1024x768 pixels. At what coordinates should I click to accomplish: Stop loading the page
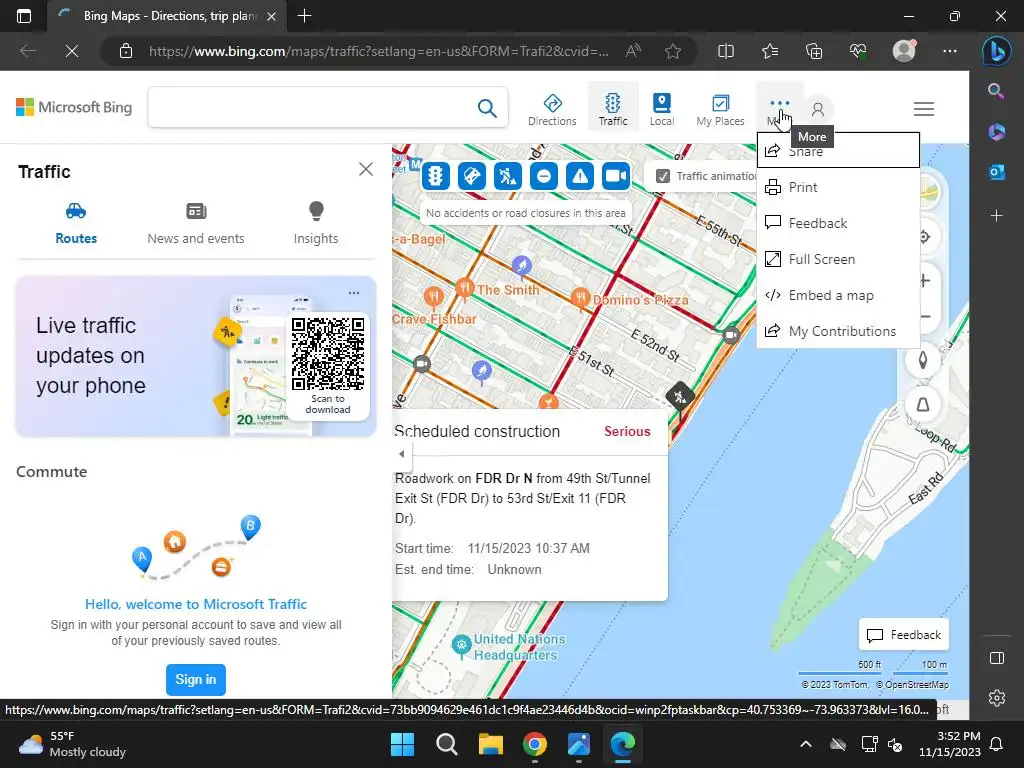coord(72,51)
